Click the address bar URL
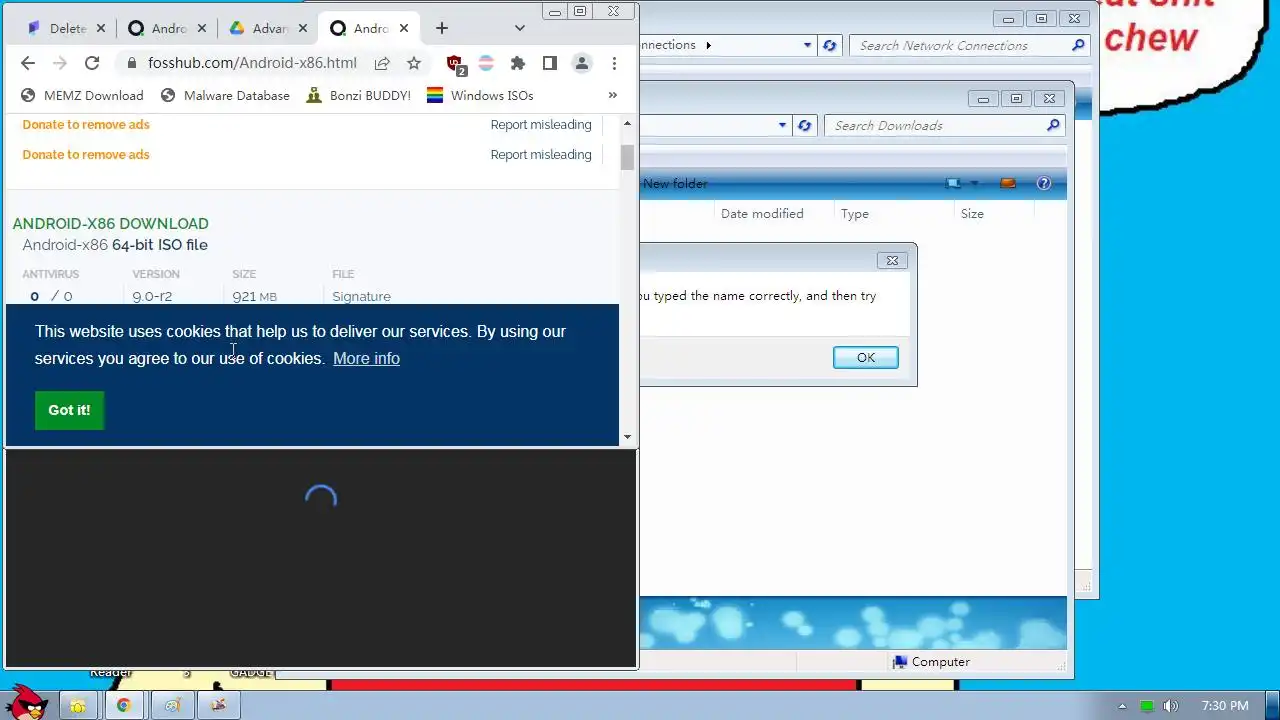 point(252,63)
